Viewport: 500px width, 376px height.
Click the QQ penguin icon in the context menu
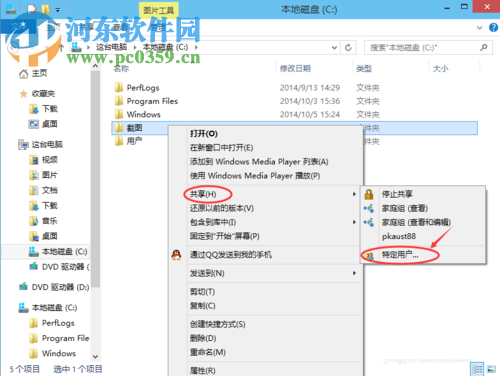pos(176,255)
